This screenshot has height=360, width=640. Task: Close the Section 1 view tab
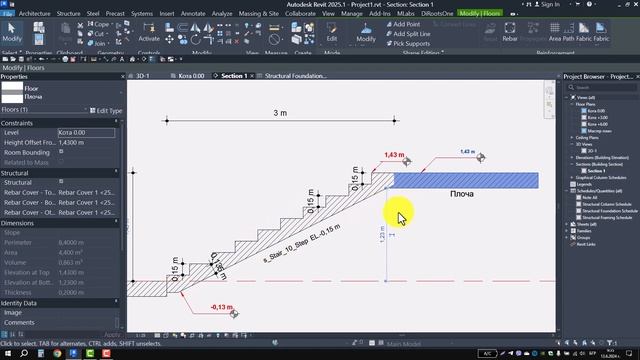pos(252,76)
